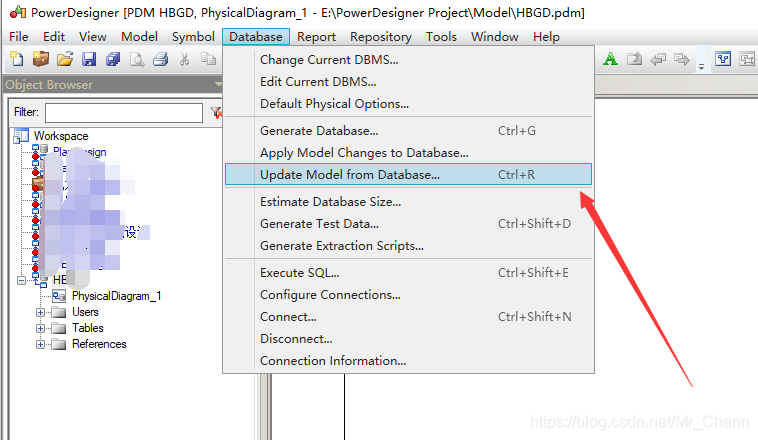Click the PowerDesigner application icon in title bar
Image resolution: width=758 pixels, height=440 pixels.
[x=18, y=12]
